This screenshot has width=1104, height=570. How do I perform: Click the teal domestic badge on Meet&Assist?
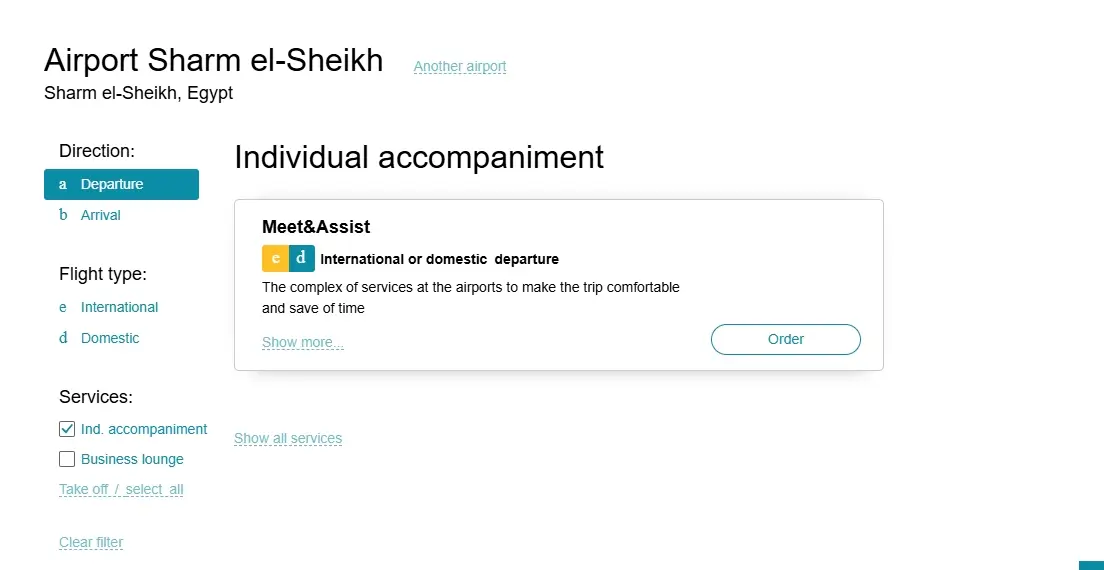[301, 258]
